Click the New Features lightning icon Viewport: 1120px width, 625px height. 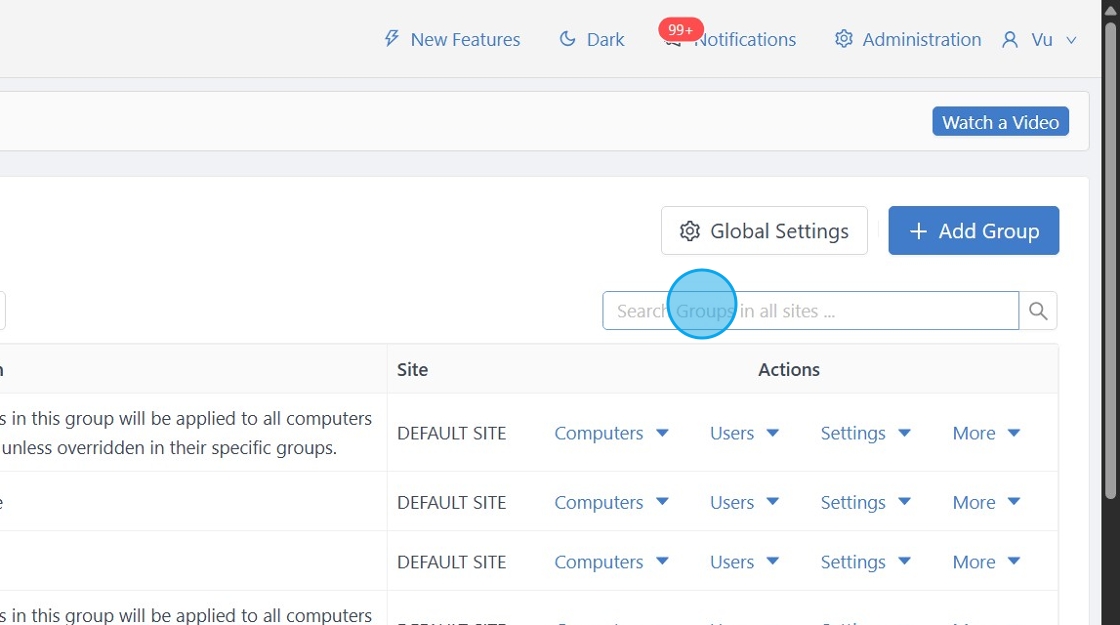(x=391, y=38)
